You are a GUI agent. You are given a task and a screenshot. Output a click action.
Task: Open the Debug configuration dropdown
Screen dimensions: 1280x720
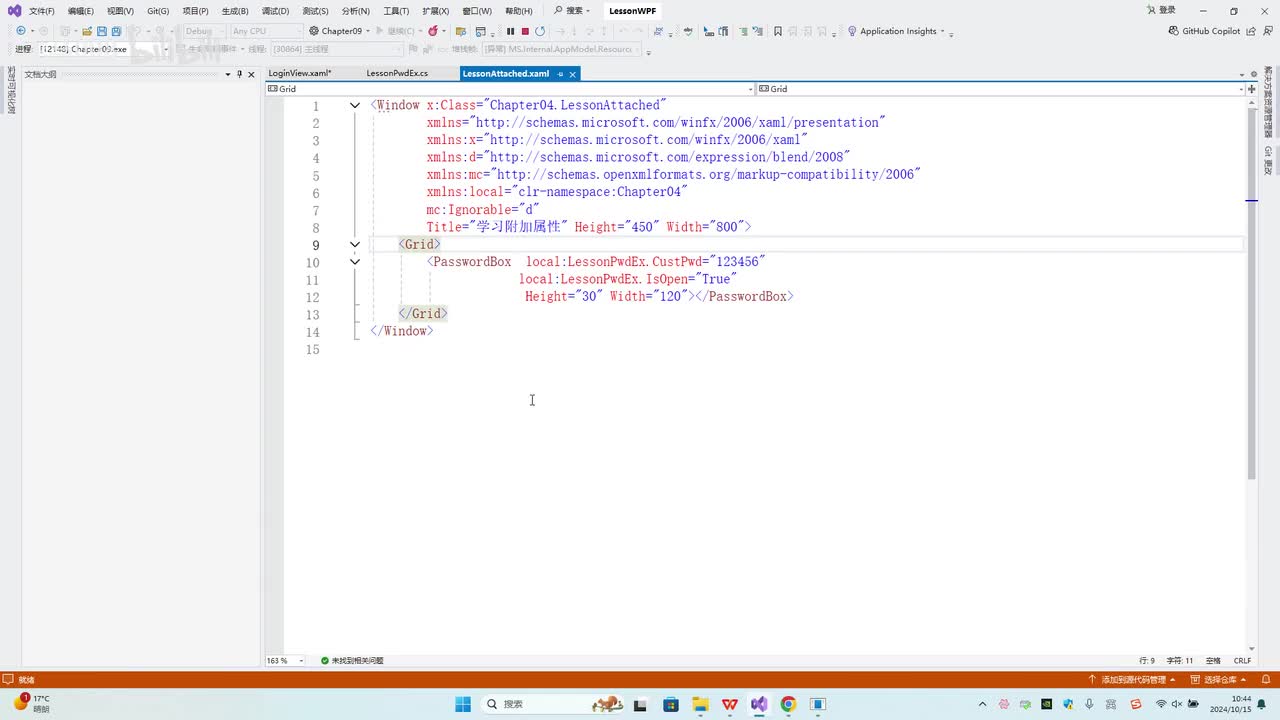point(205,31)
